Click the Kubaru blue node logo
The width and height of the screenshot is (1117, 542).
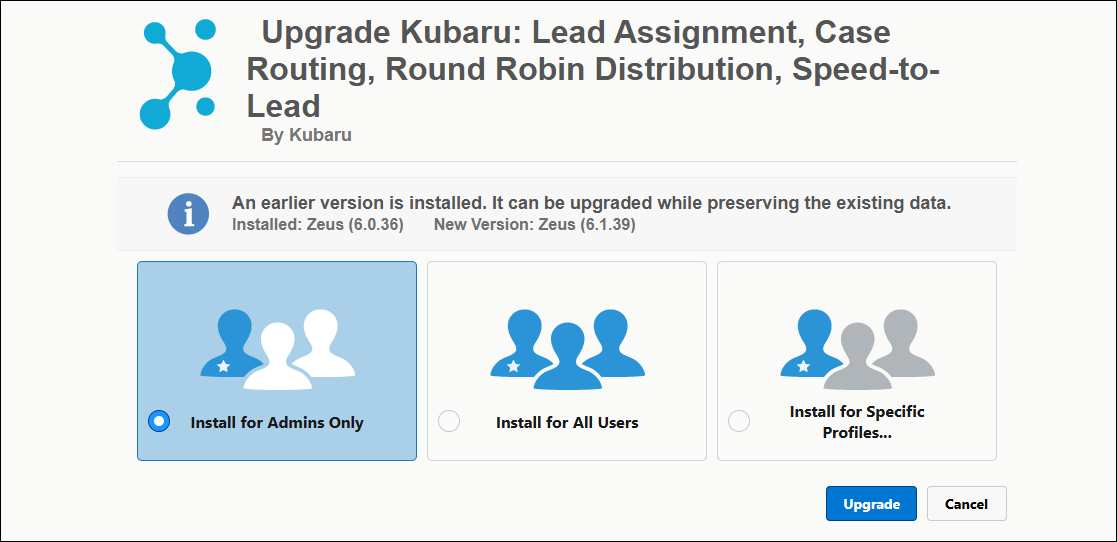[177, 73]
